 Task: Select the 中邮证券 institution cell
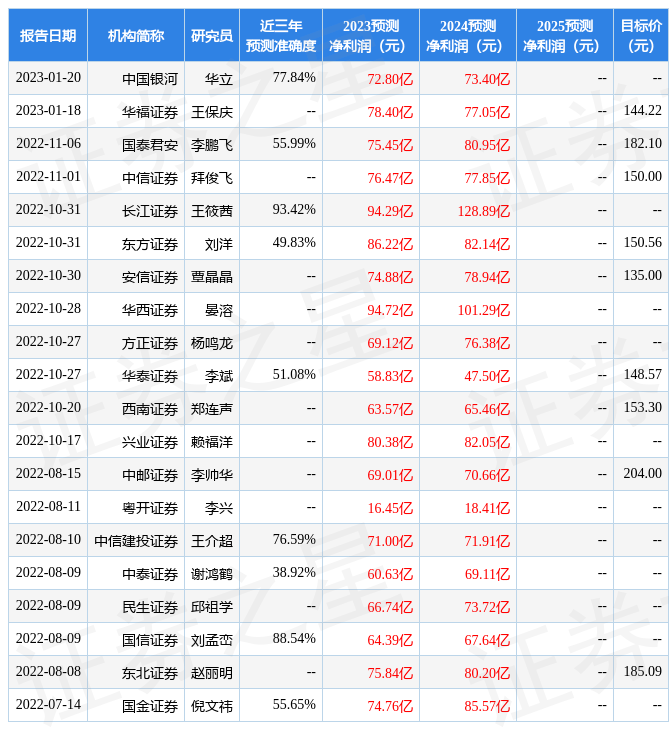pos(136,474)
